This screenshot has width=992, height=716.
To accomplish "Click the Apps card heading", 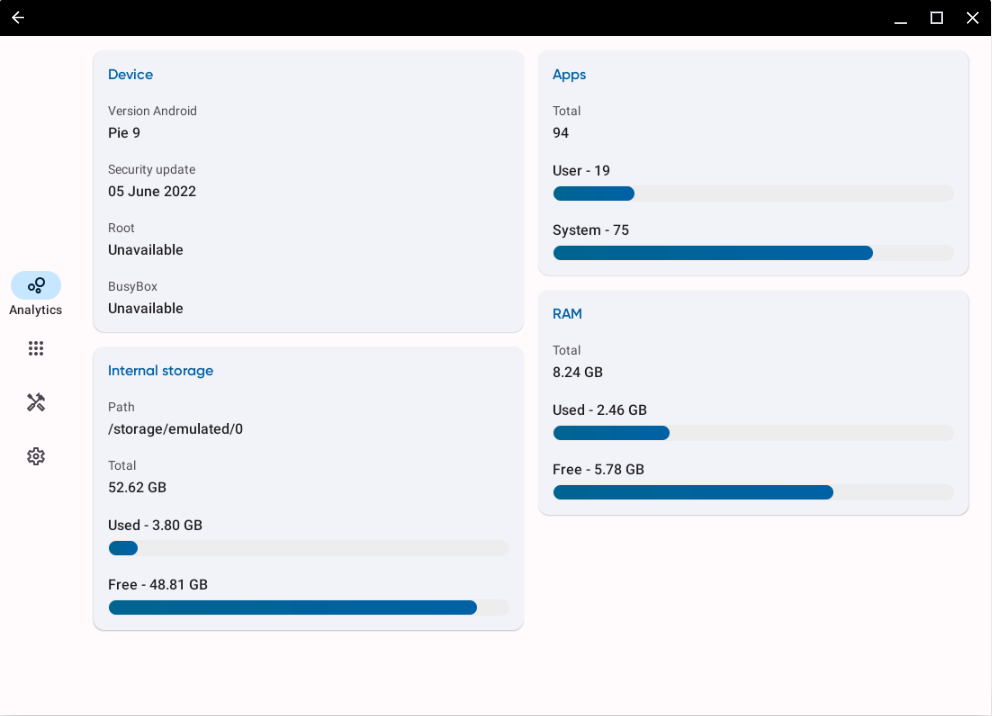I will coord(569,75).
